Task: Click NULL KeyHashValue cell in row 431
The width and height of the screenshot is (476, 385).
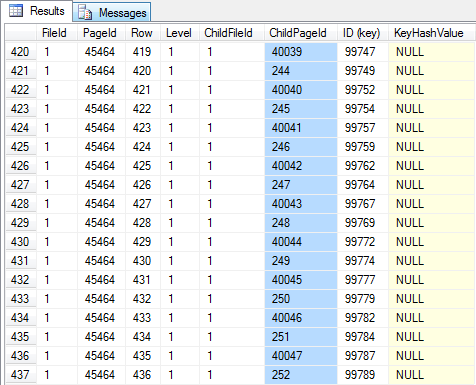Action: click(x=432, y=261)
